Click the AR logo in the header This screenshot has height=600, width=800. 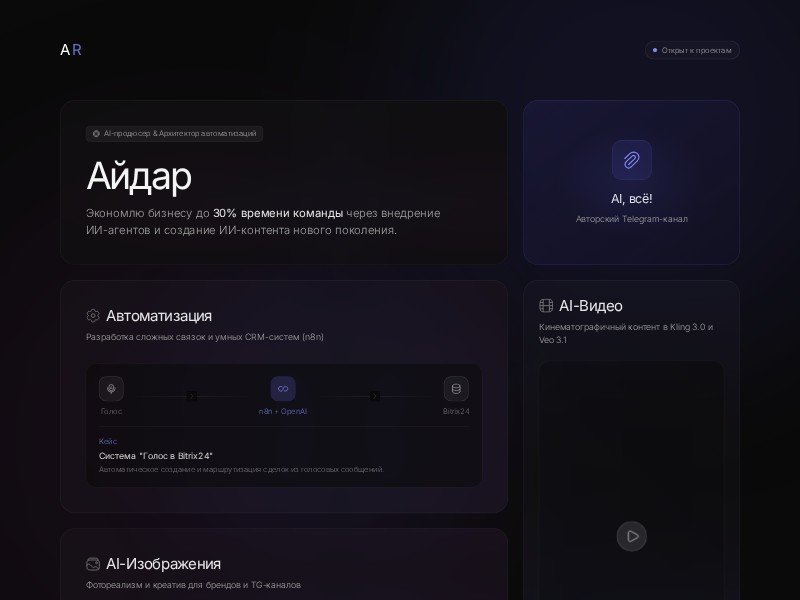click(71, 50)
